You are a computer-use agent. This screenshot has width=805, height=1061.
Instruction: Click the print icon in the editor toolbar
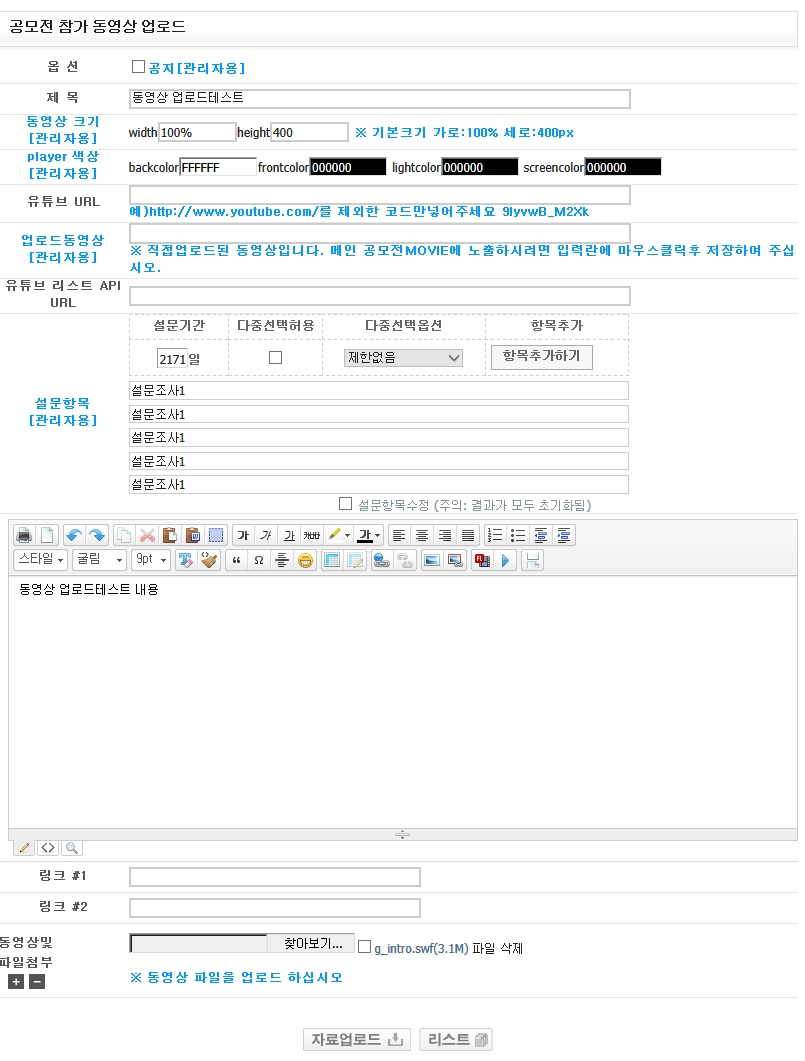pyautogui.click(x=24, y=535)
